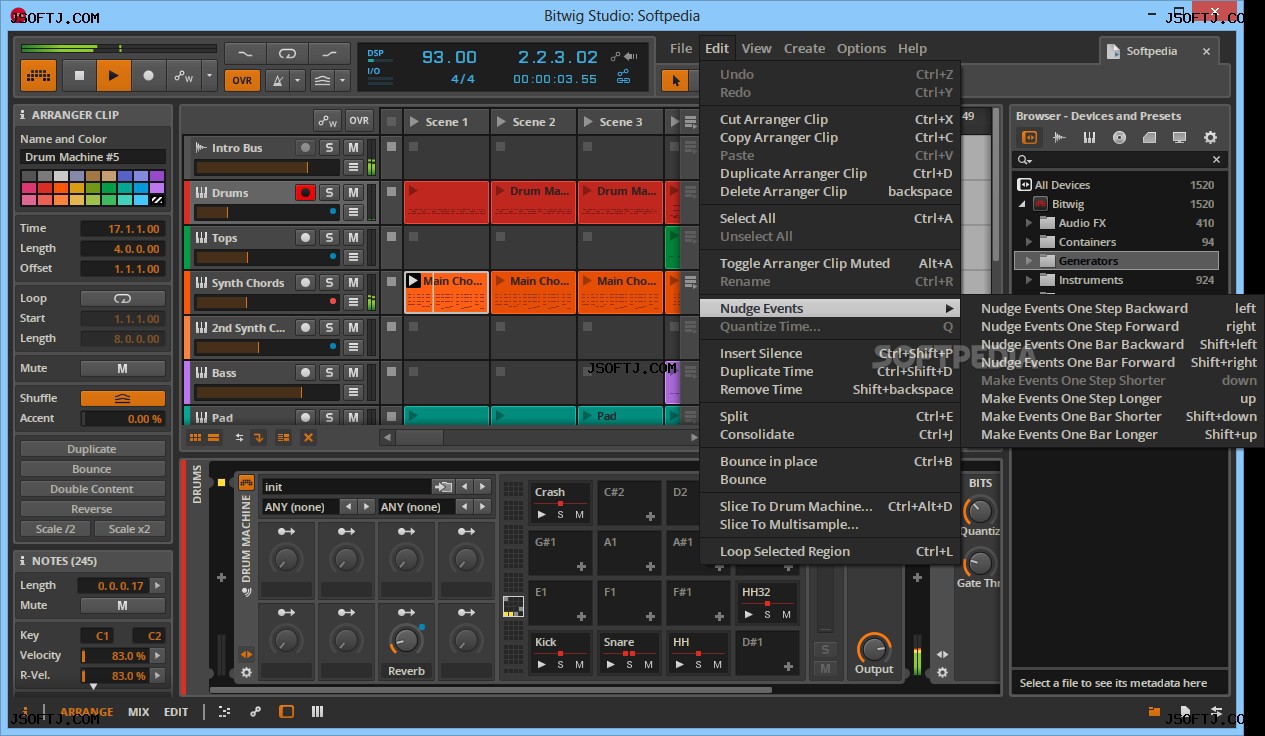Open the File menu
Screen dimensions: 1265x736
point(681,48)
